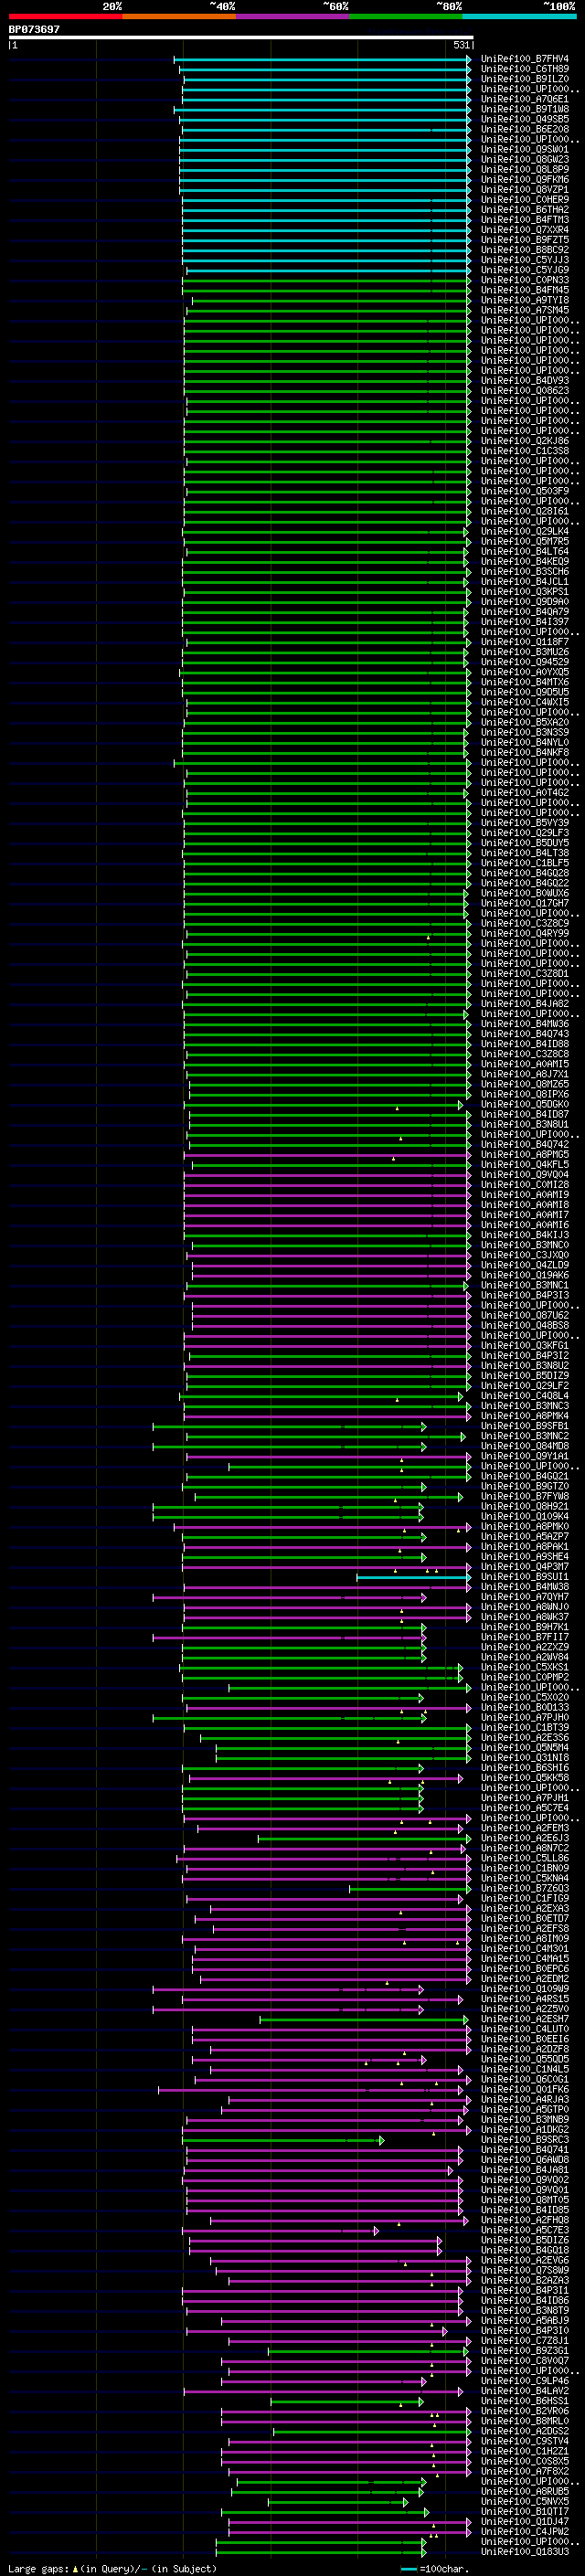Select label UniRef100_Q9FKM6
This screenshot has height=2576, width=585.
(524, 180)
